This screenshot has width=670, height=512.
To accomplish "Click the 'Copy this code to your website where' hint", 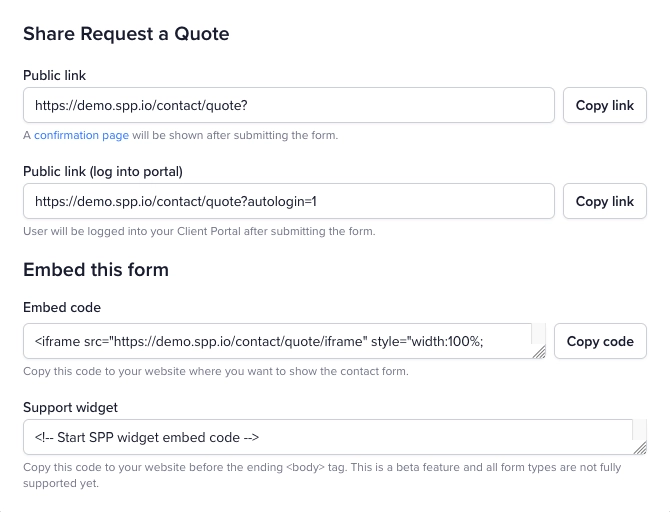I will click(x=216, y=371).
